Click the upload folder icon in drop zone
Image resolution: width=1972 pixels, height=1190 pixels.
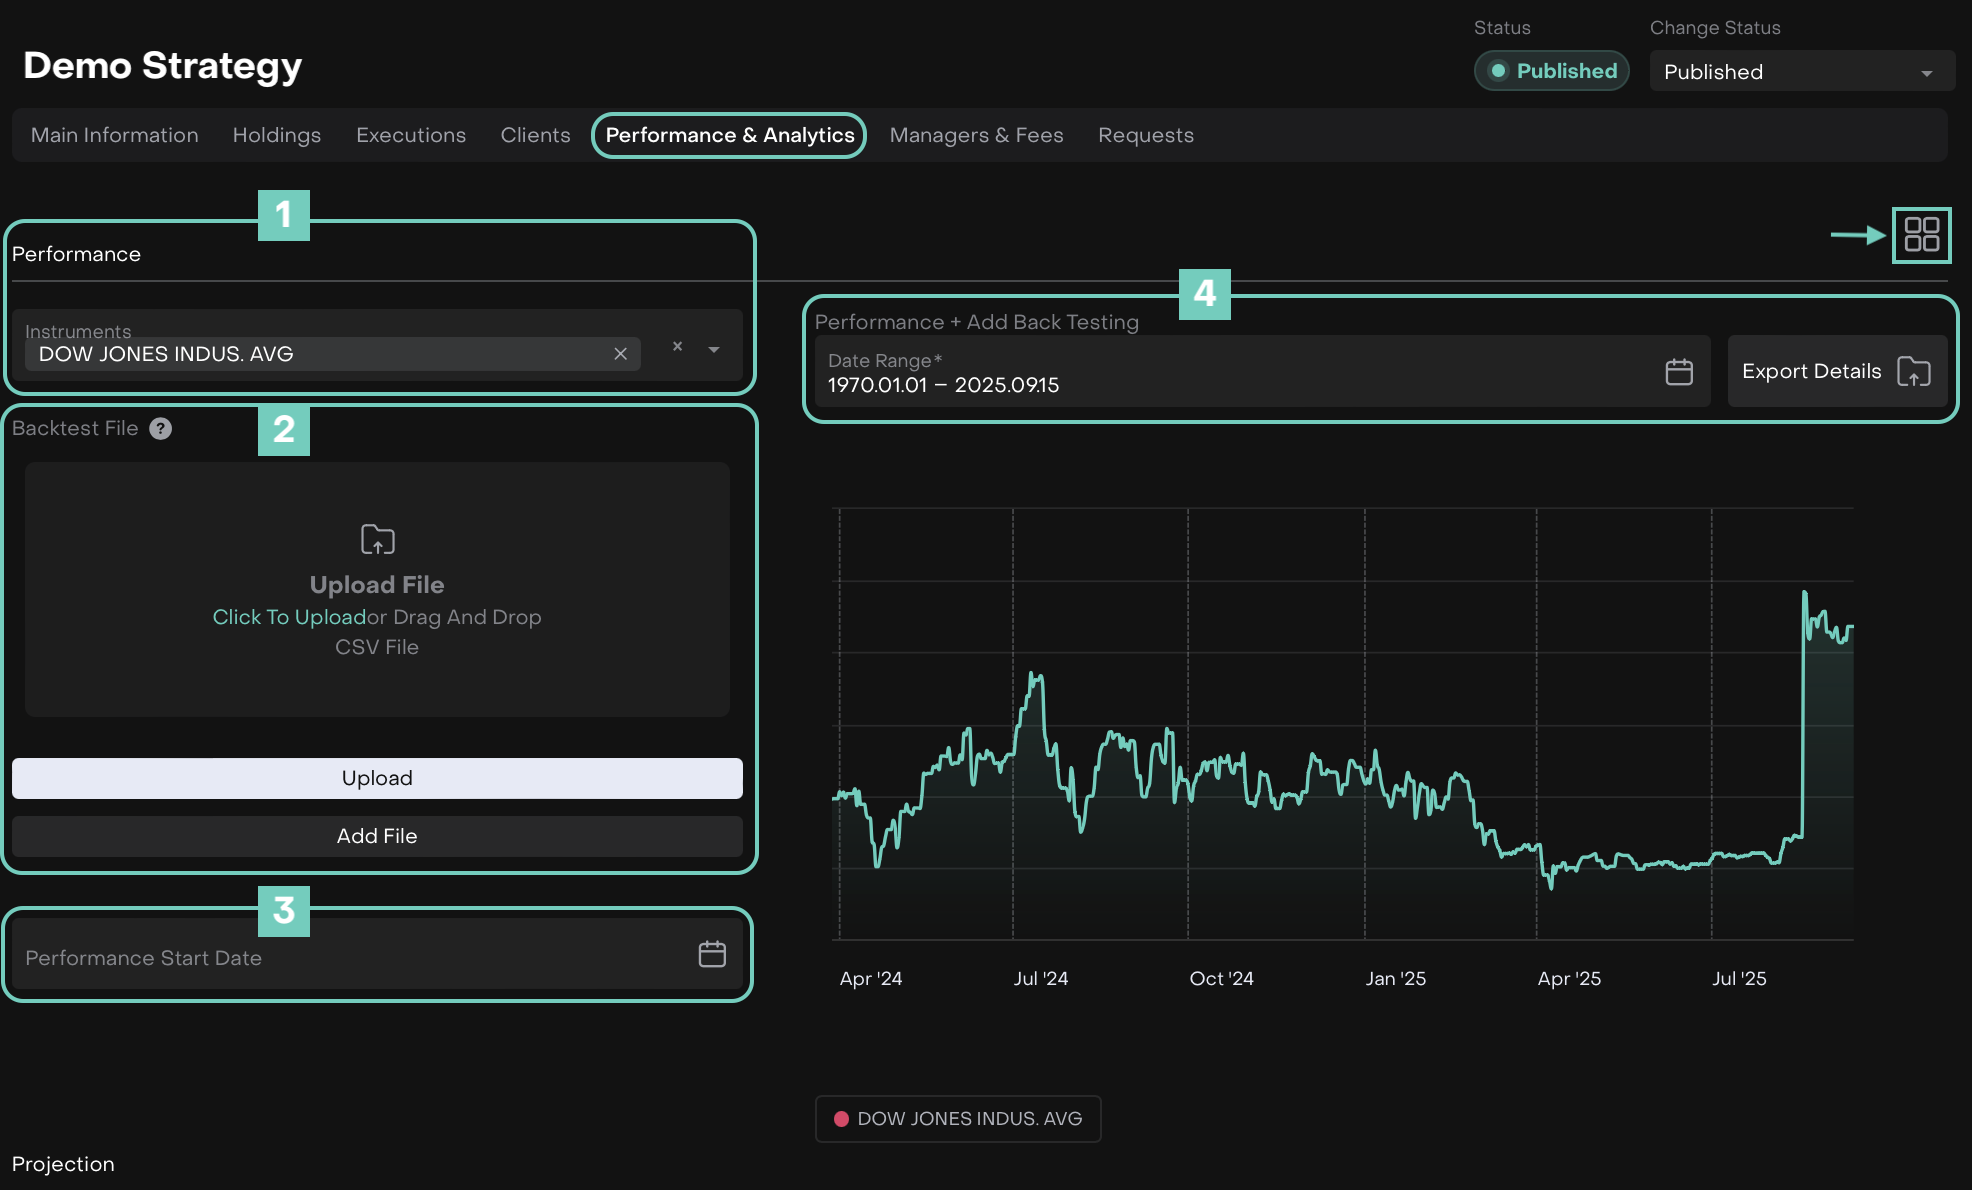coord(377,540)
